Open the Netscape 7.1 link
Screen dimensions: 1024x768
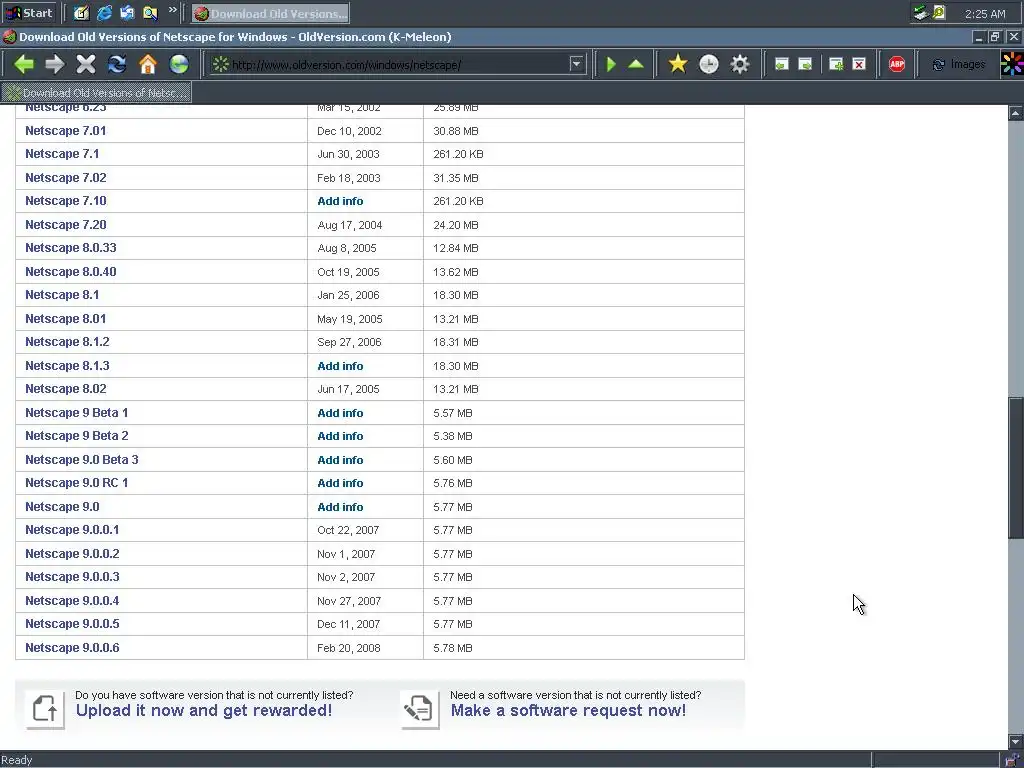[62, 154]
